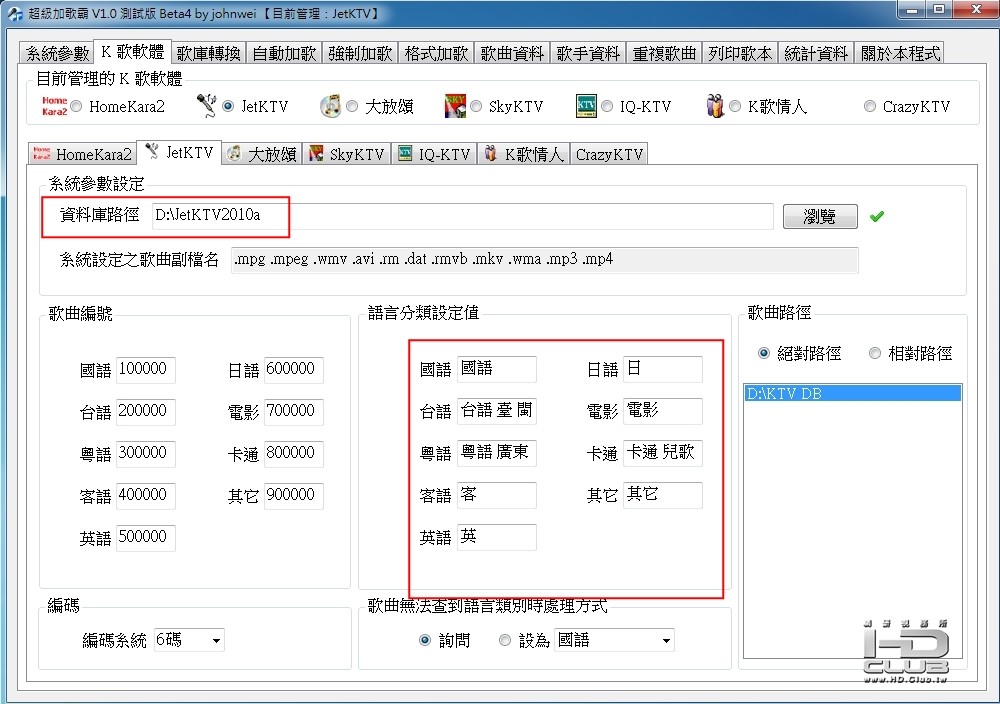
Task: Click the 資料庫路徑 field D:\JetKTV2010a
Action: coord(462,216)
